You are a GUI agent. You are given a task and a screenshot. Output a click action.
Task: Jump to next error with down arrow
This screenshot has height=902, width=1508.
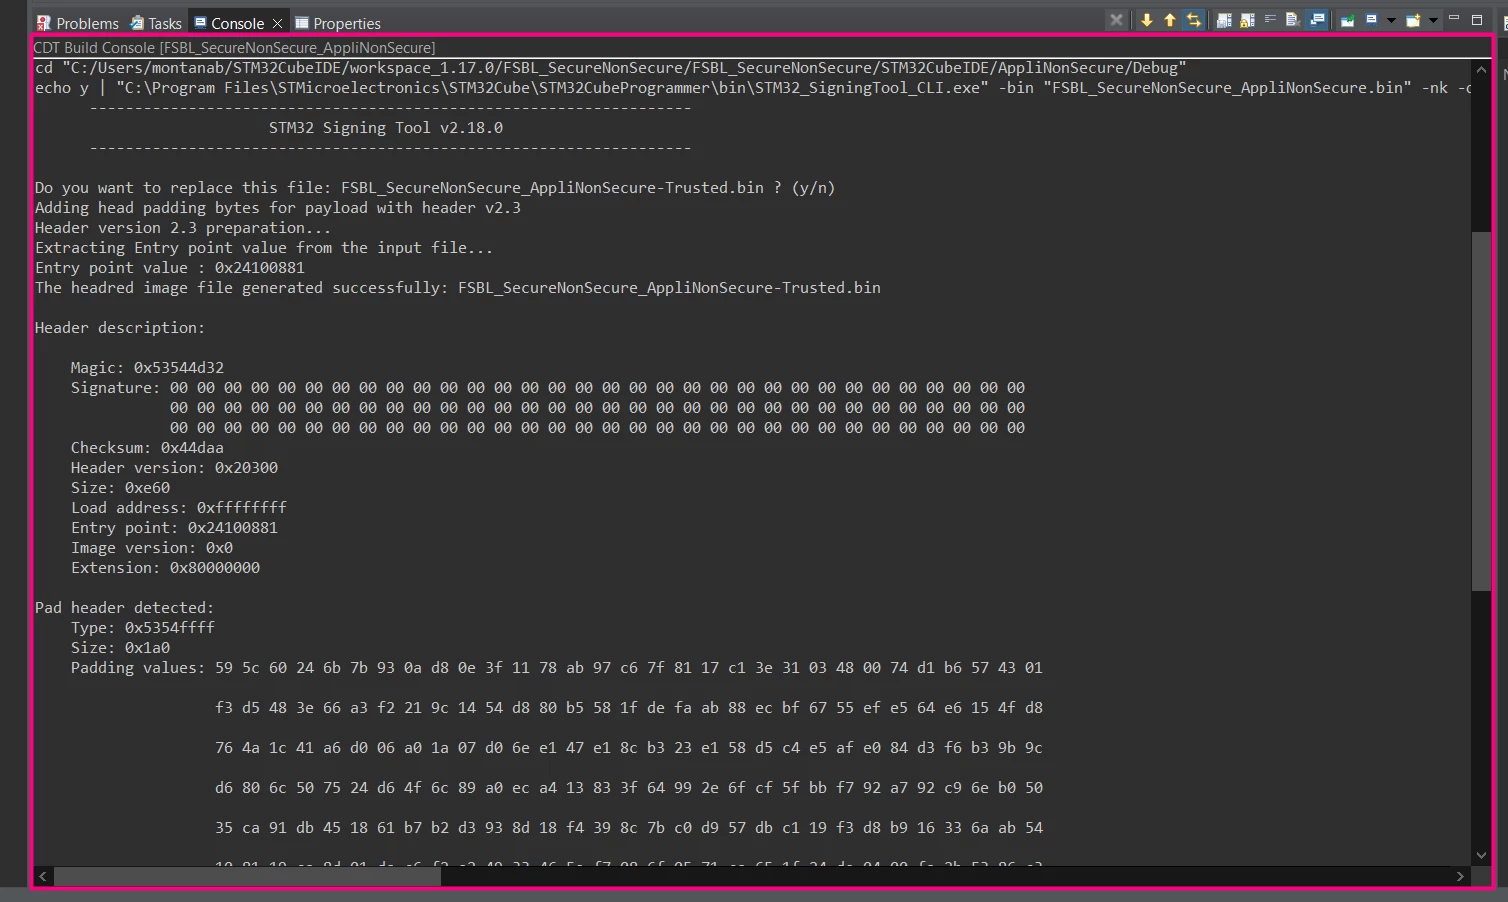pyautogui.click(x=1147, y=20)
